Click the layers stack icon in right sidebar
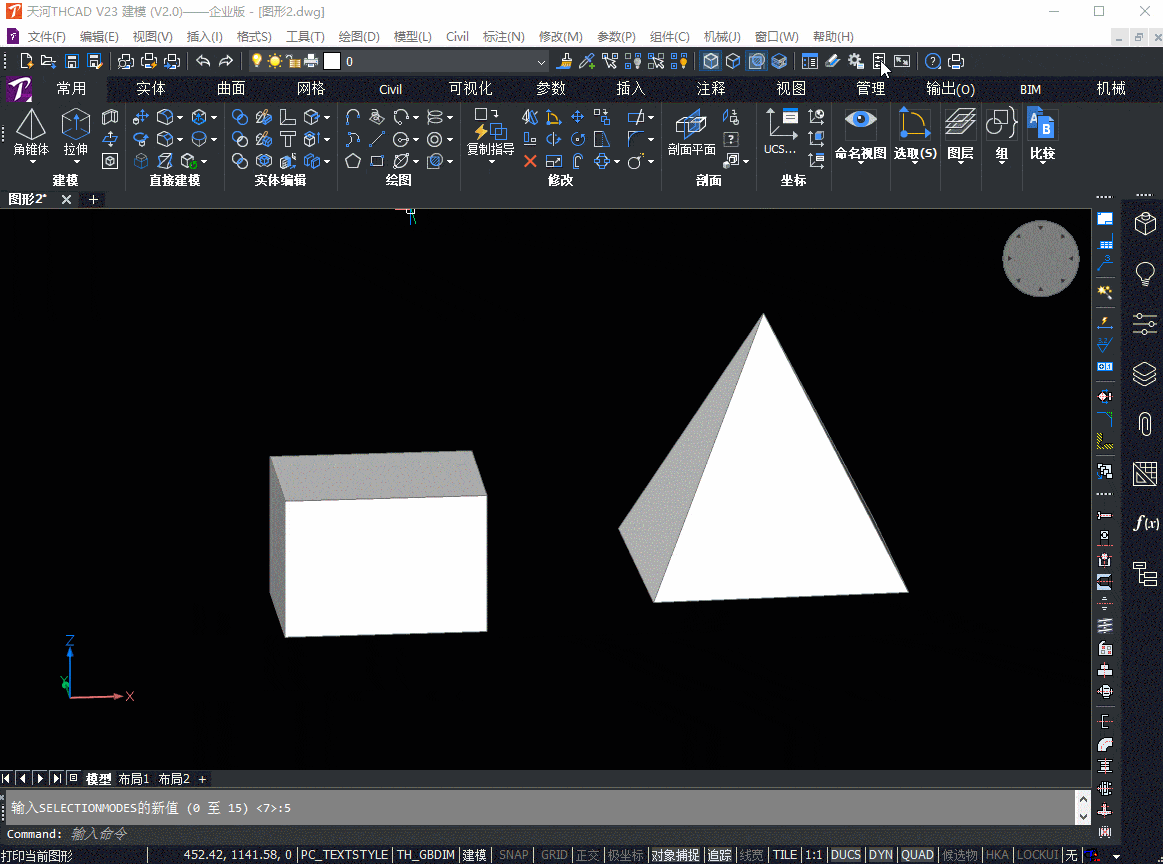 pos(1145,374)
